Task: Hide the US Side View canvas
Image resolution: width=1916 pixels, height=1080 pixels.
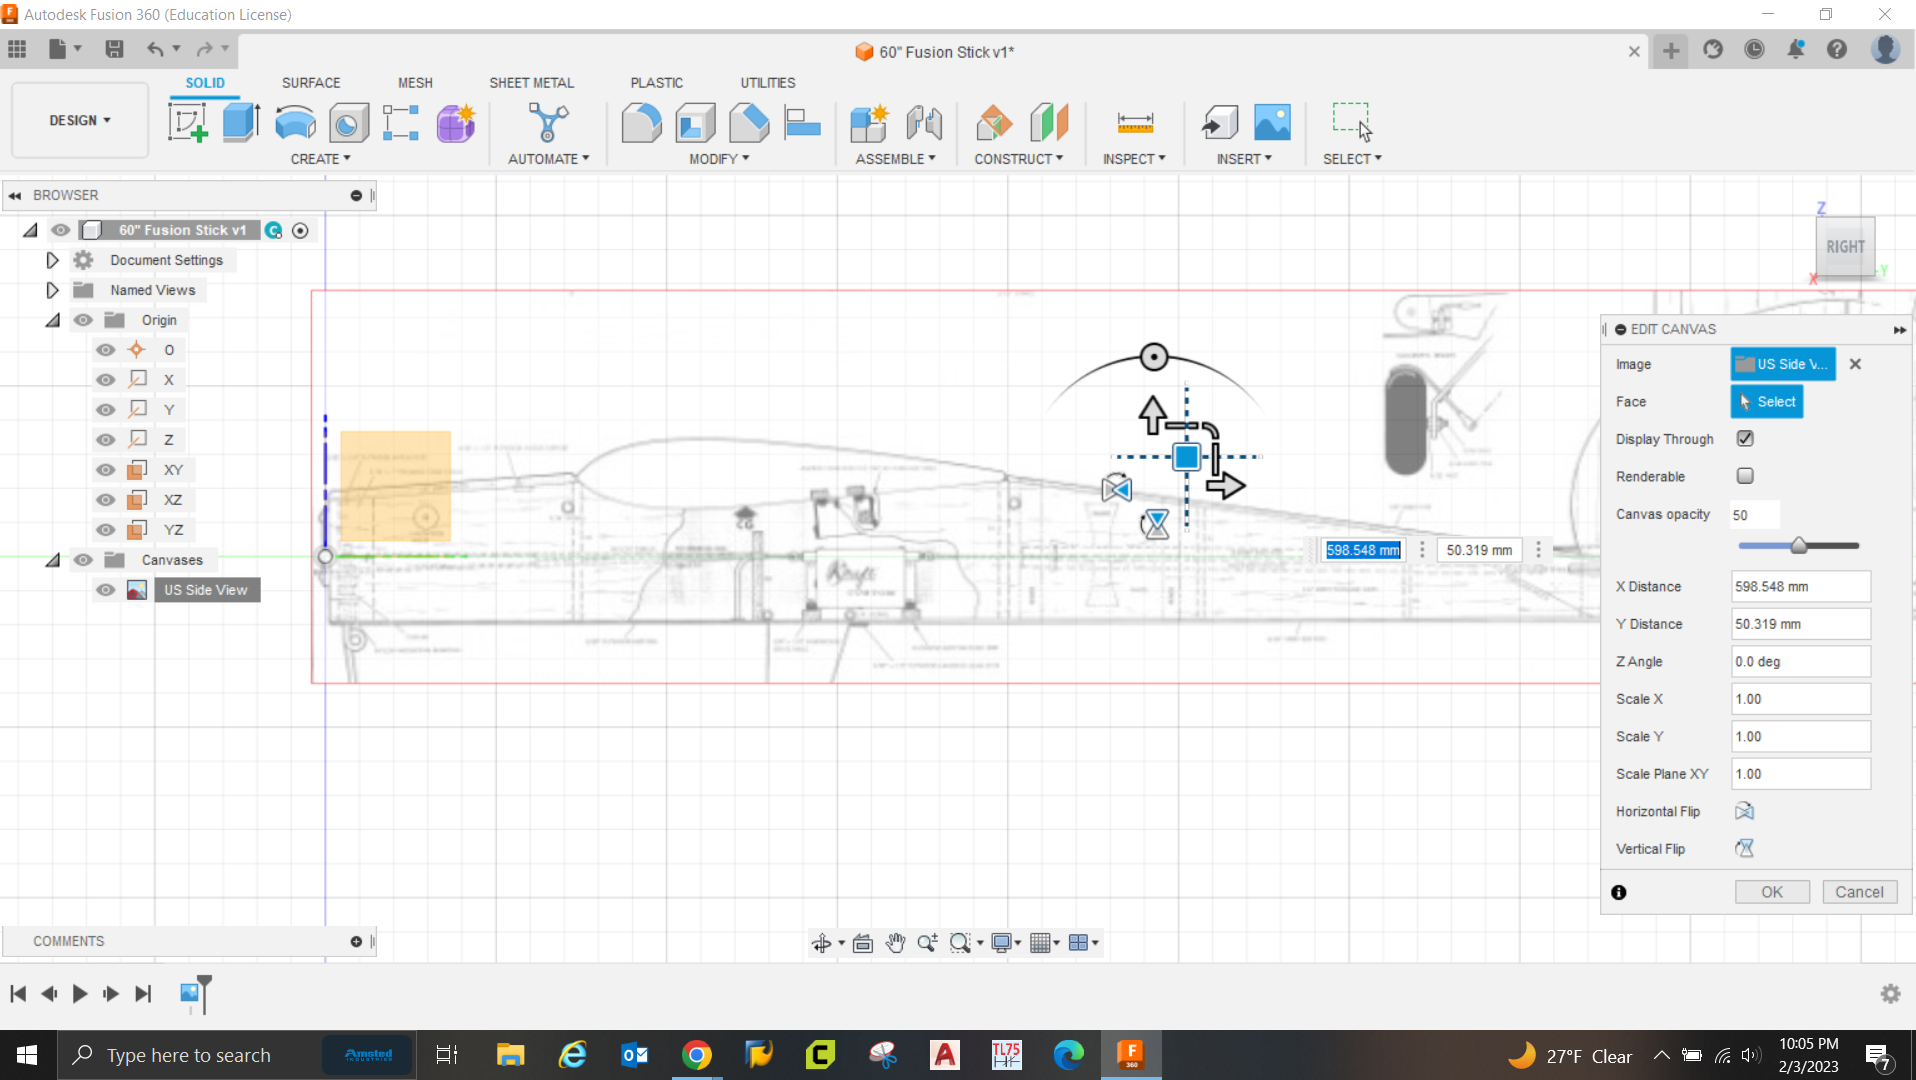Action: click(106, 590)
